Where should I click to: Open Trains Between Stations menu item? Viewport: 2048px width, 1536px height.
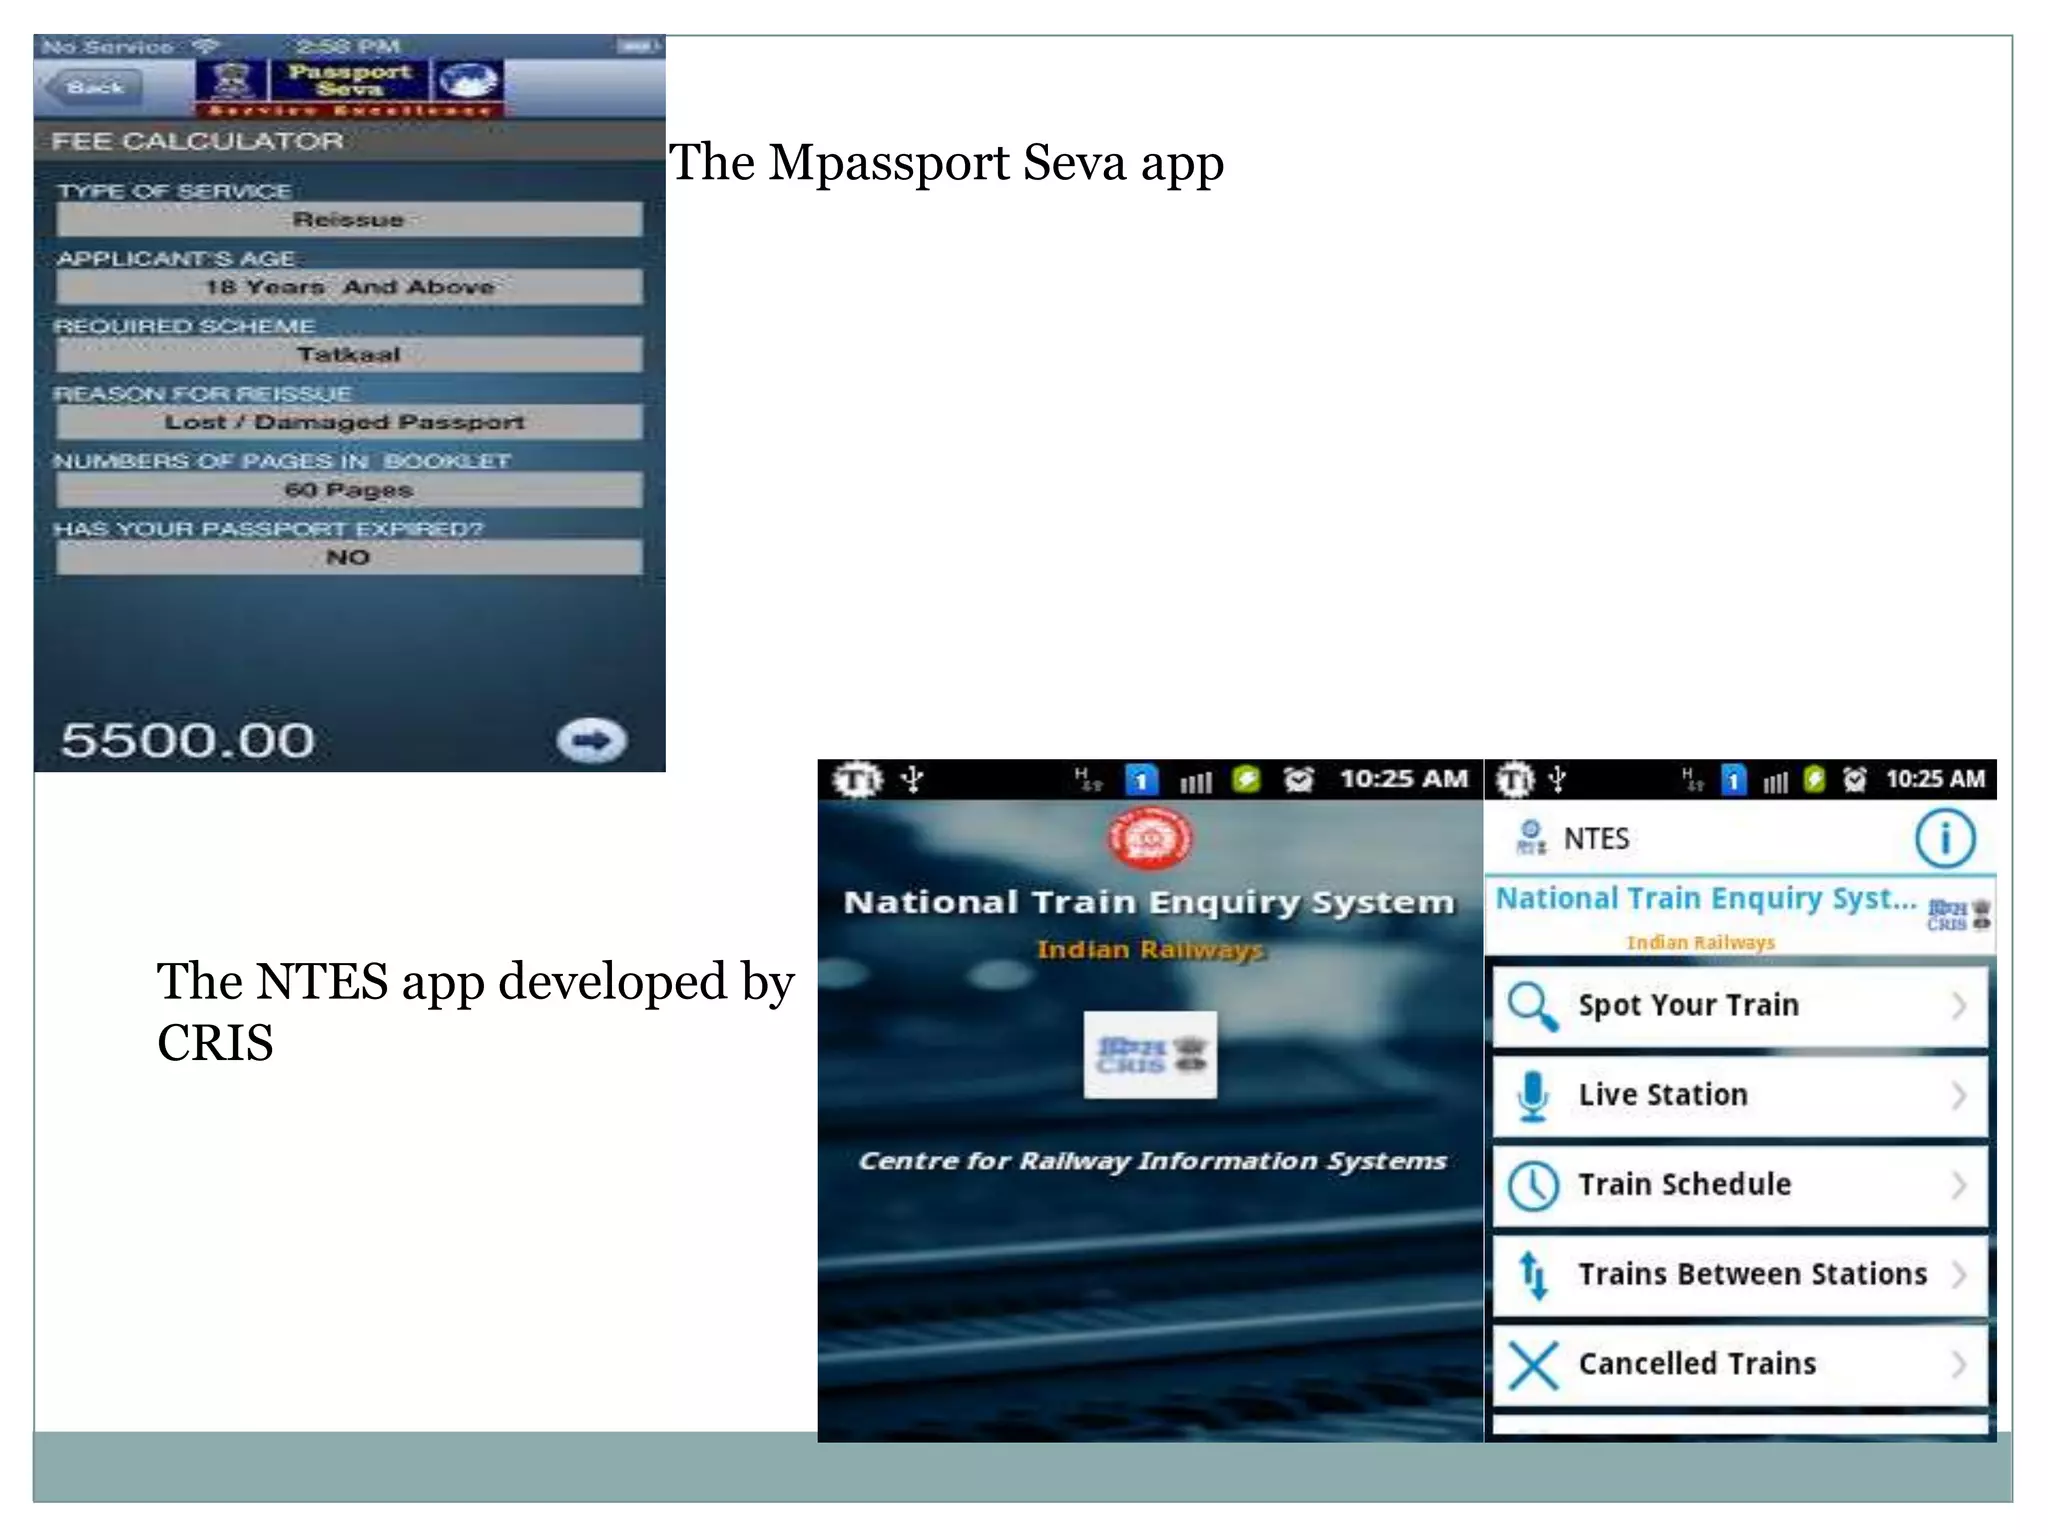click(x=1740, y=1275)
